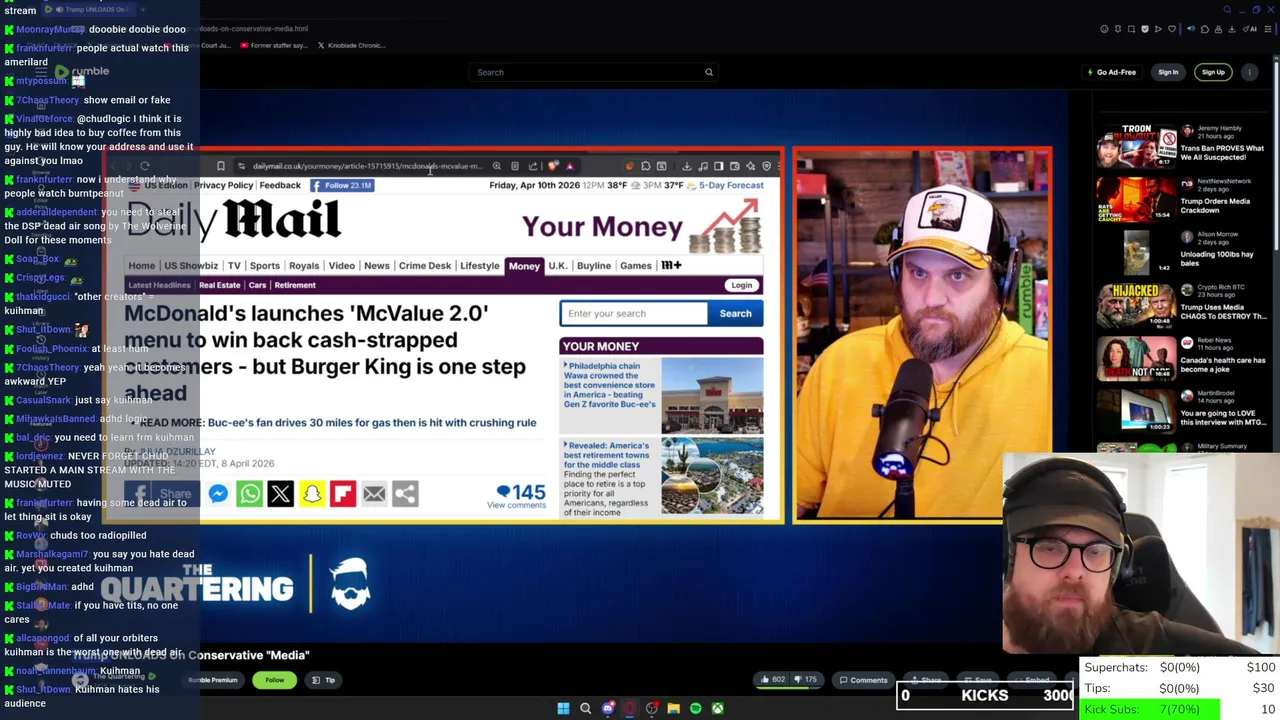Click Kinoblade Chronic browser tab
Viewport: 1280px width, 720px height.
[x=350, y=45]
